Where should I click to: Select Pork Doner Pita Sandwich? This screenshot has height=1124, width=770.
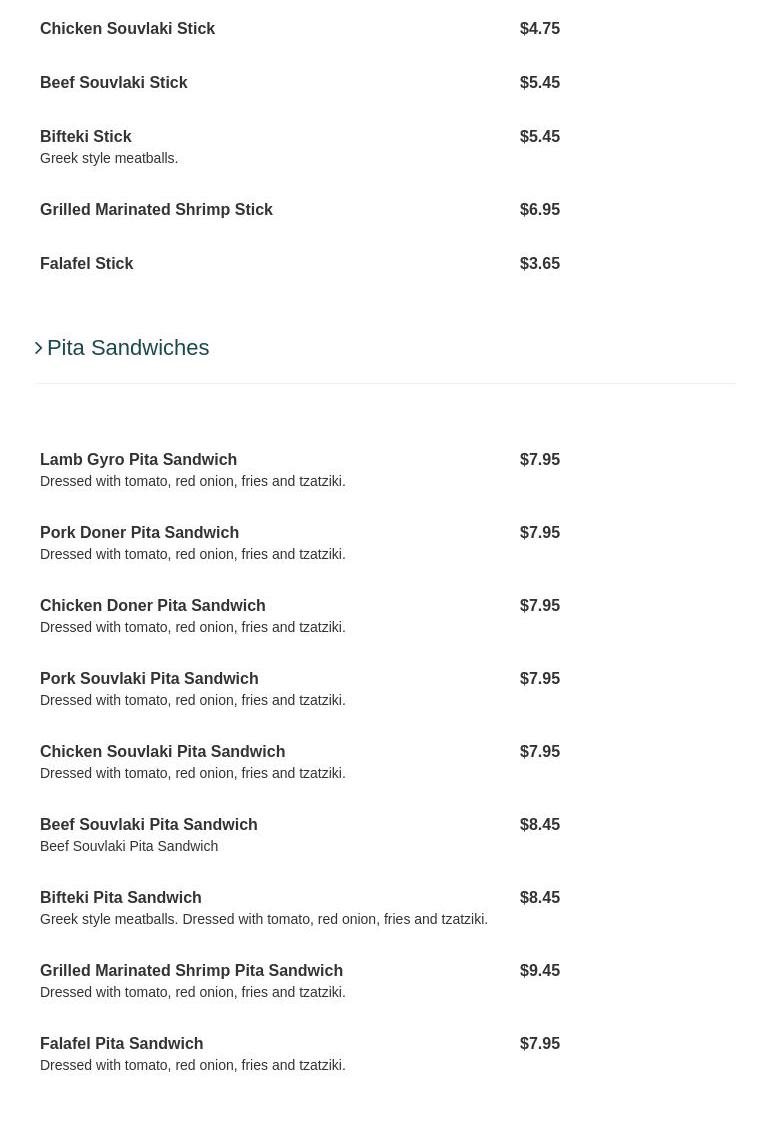(x=139, y=533)
